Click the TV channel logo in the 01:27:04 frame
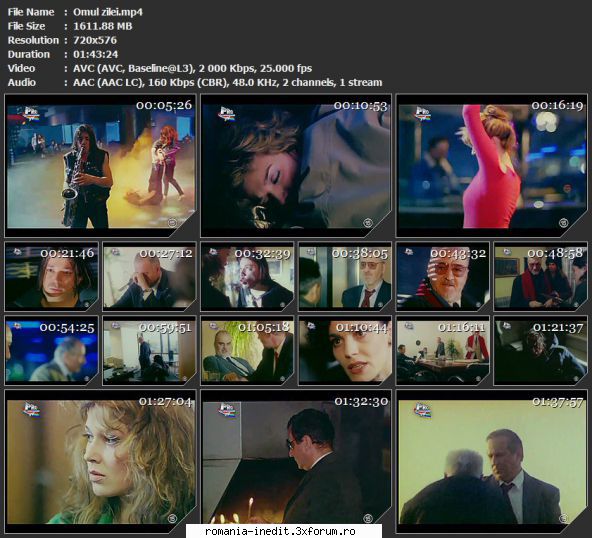This screenshot has width=592, height=538. click(x=31, y=409)
